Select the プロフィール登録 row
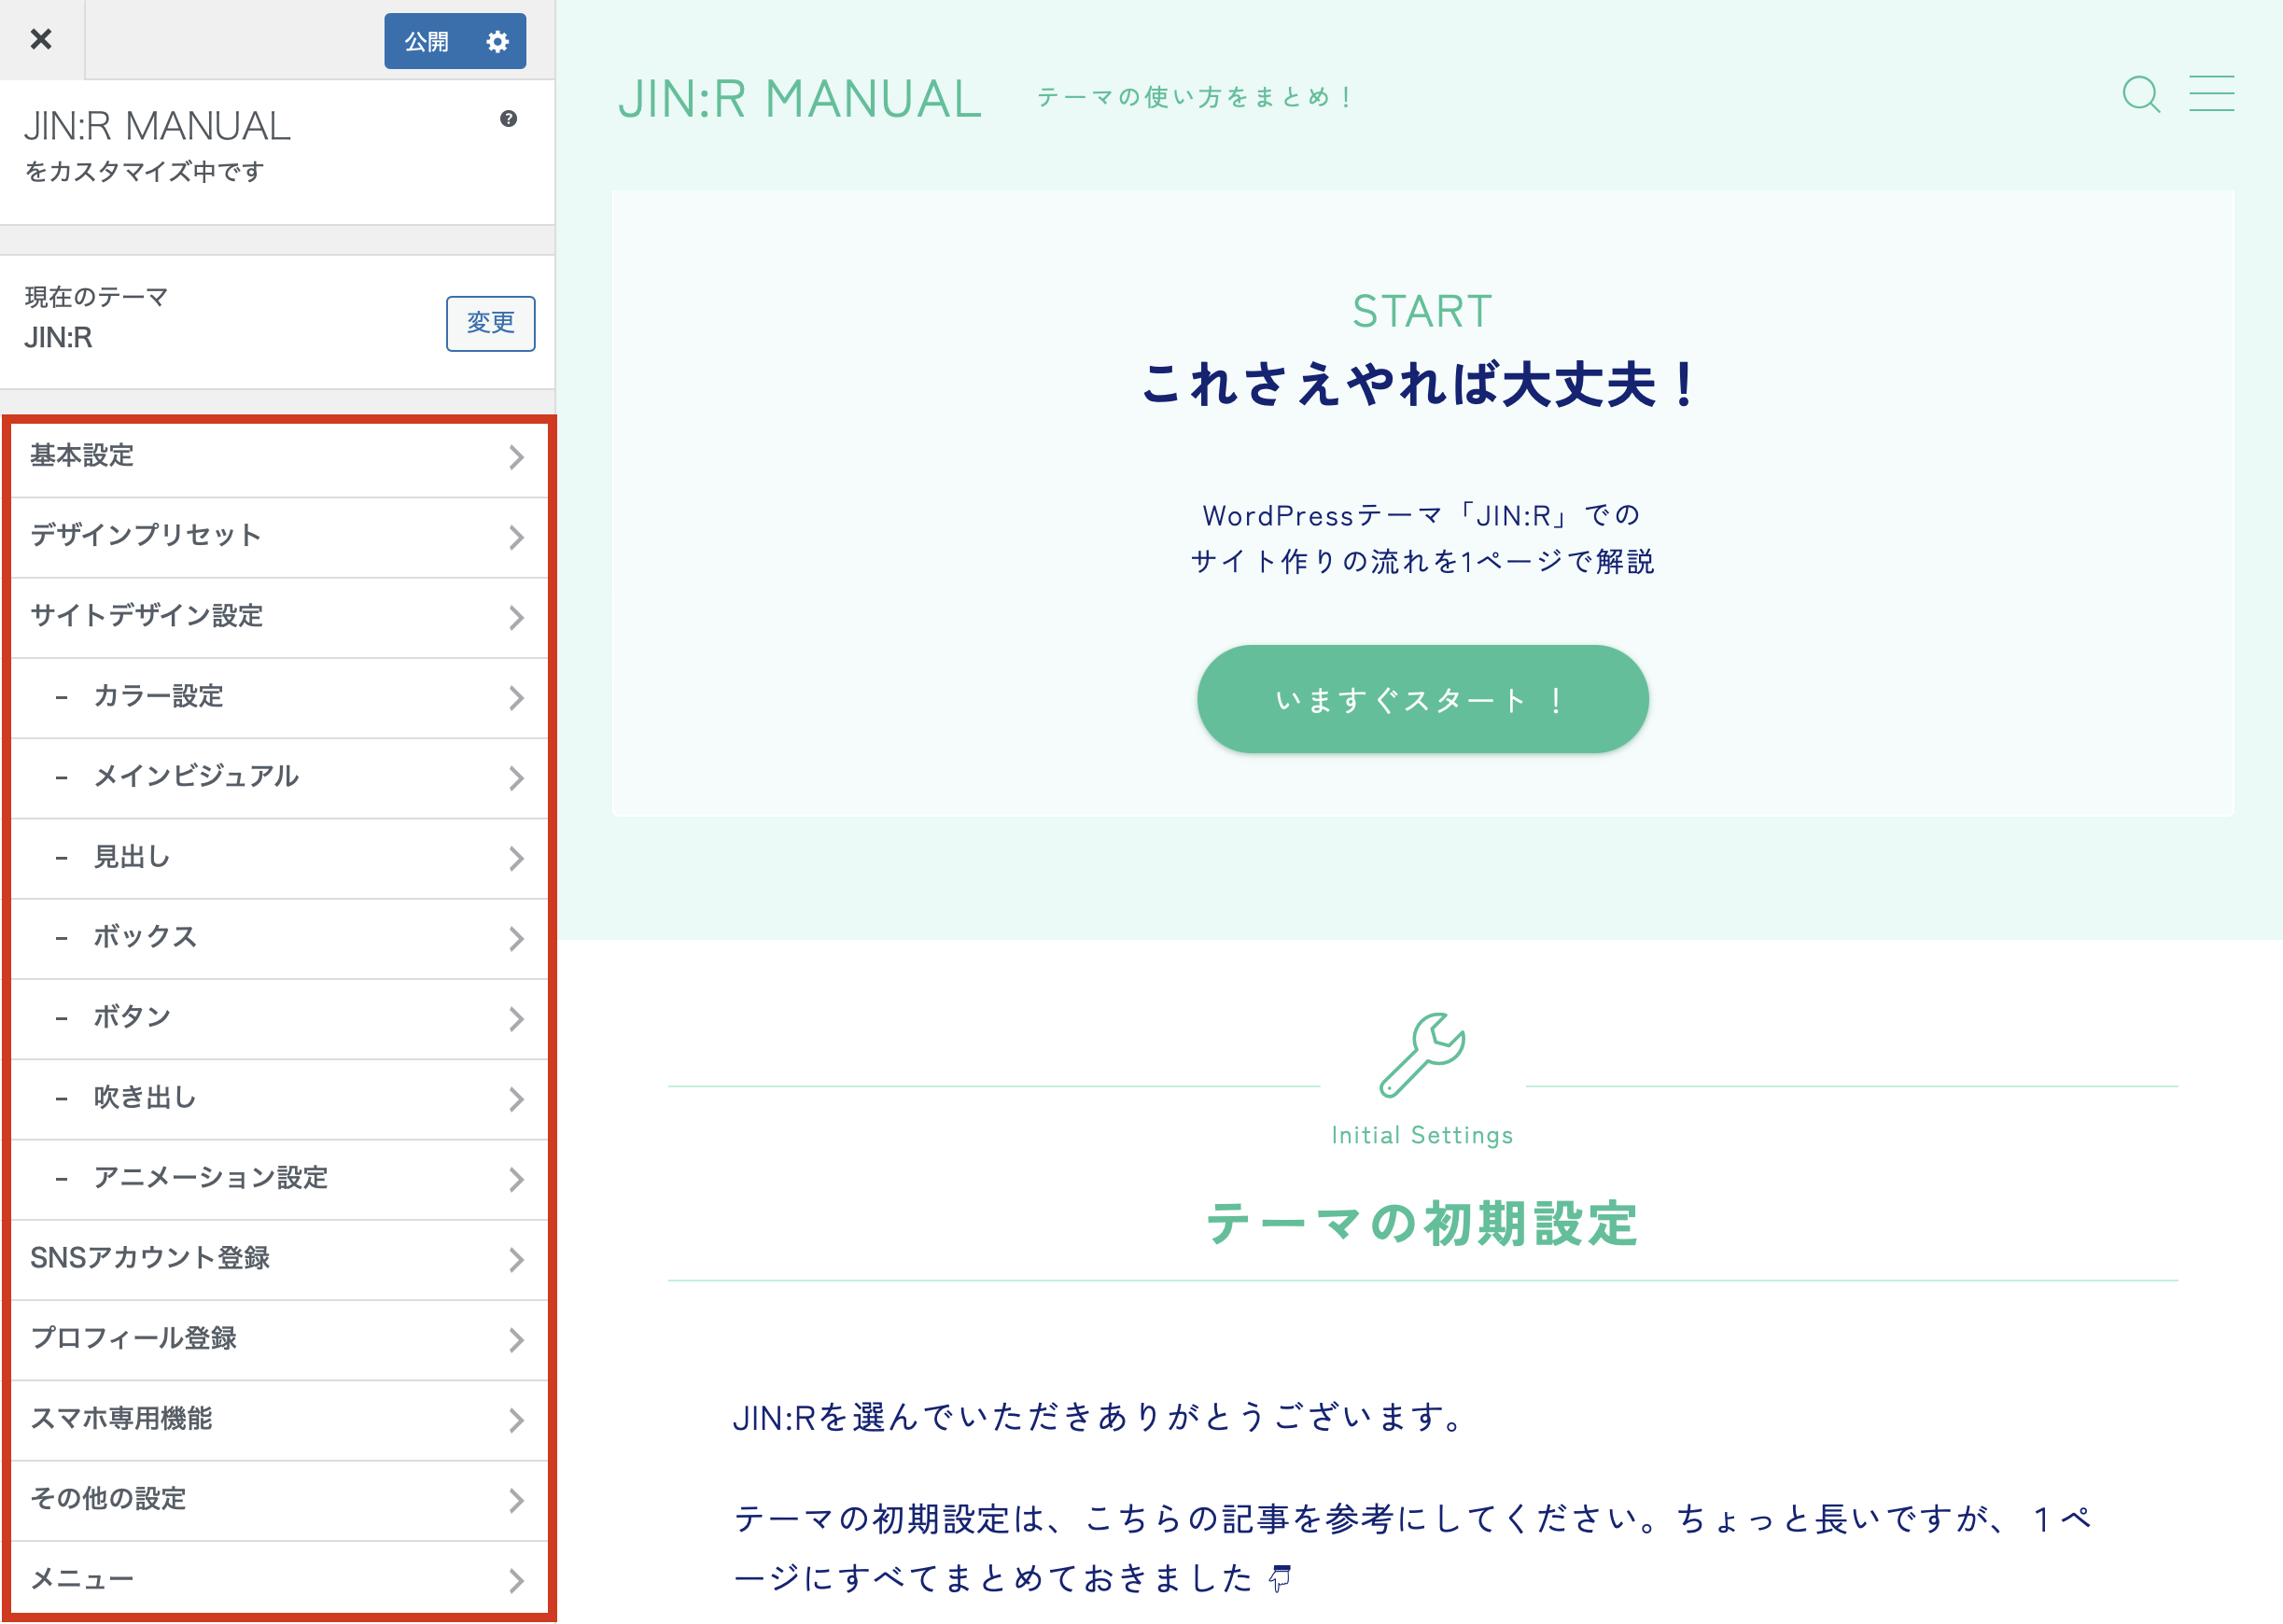 point(279,1340)
